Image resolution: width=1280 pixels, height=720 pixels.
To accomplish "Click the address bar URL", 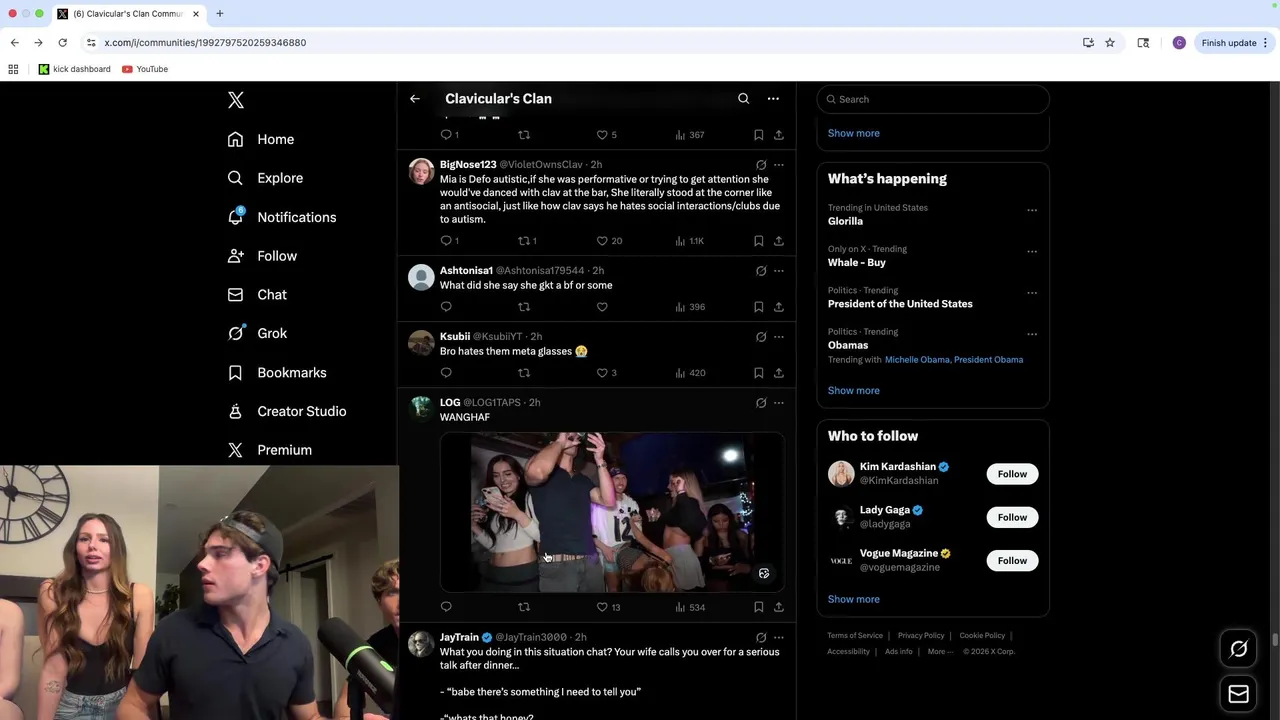I will pos(205,43).
